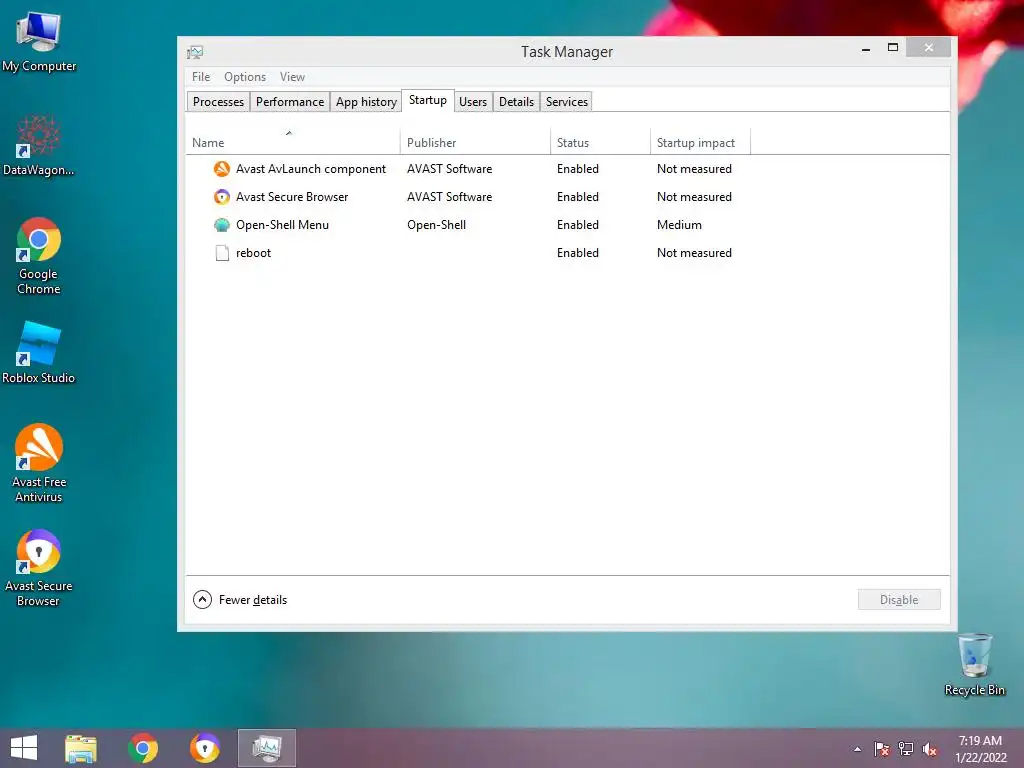Open Avast Free Antivirus desktop shortcut

[x=39, y=463]
